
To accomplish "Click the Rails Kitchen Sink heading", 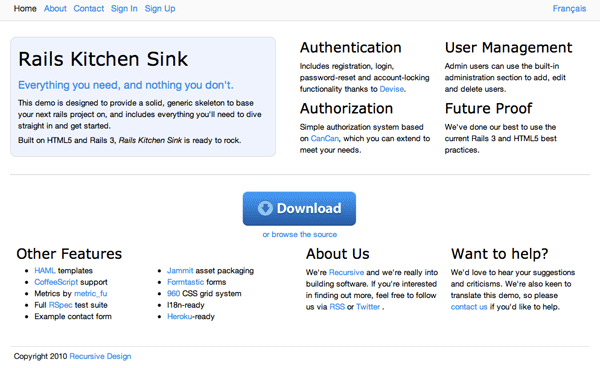I will click(103, 59).
